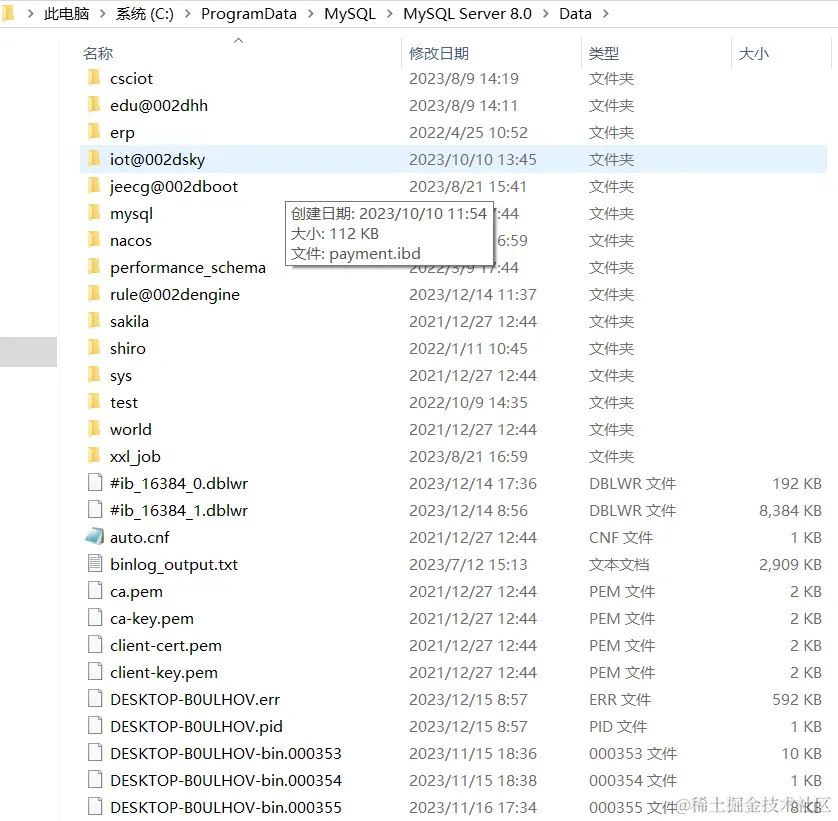Click the nacos folder icon
838x821 pixels.
tap(94, 240)
